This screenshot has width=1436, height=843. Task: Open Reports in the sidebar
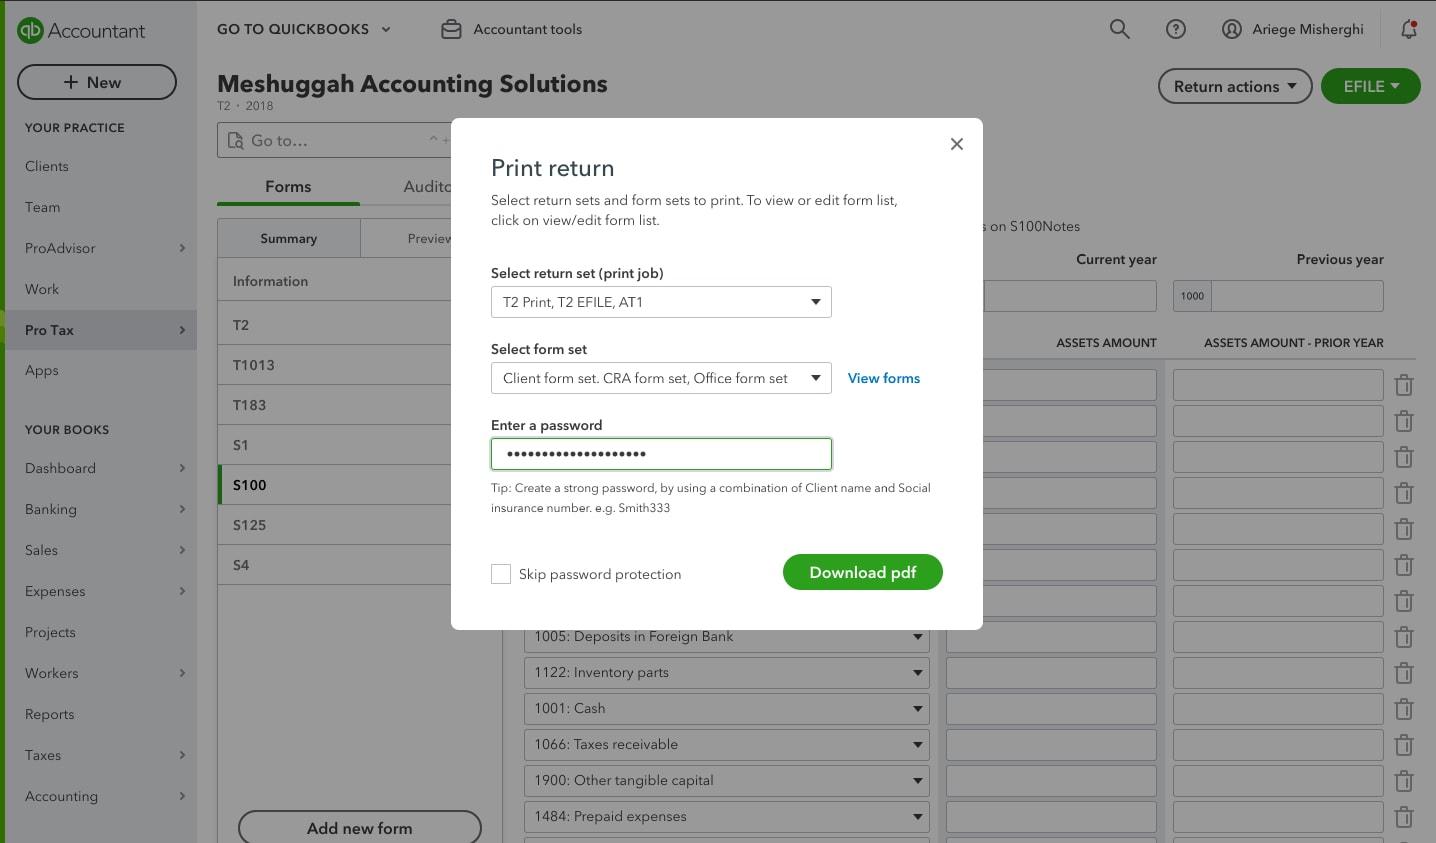point(50,714)
